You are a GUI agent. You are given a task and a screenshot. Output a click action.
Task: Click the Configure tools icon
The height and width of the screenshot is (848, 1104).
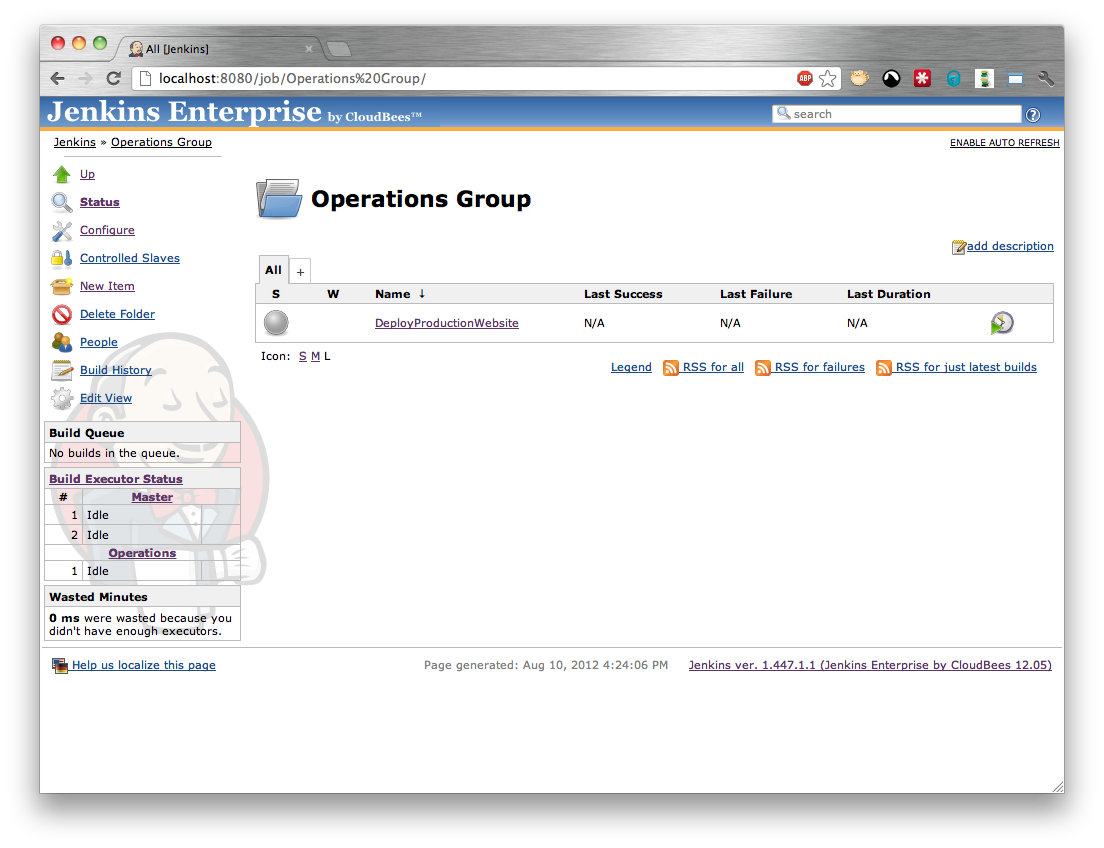click(x=62, y=230)
